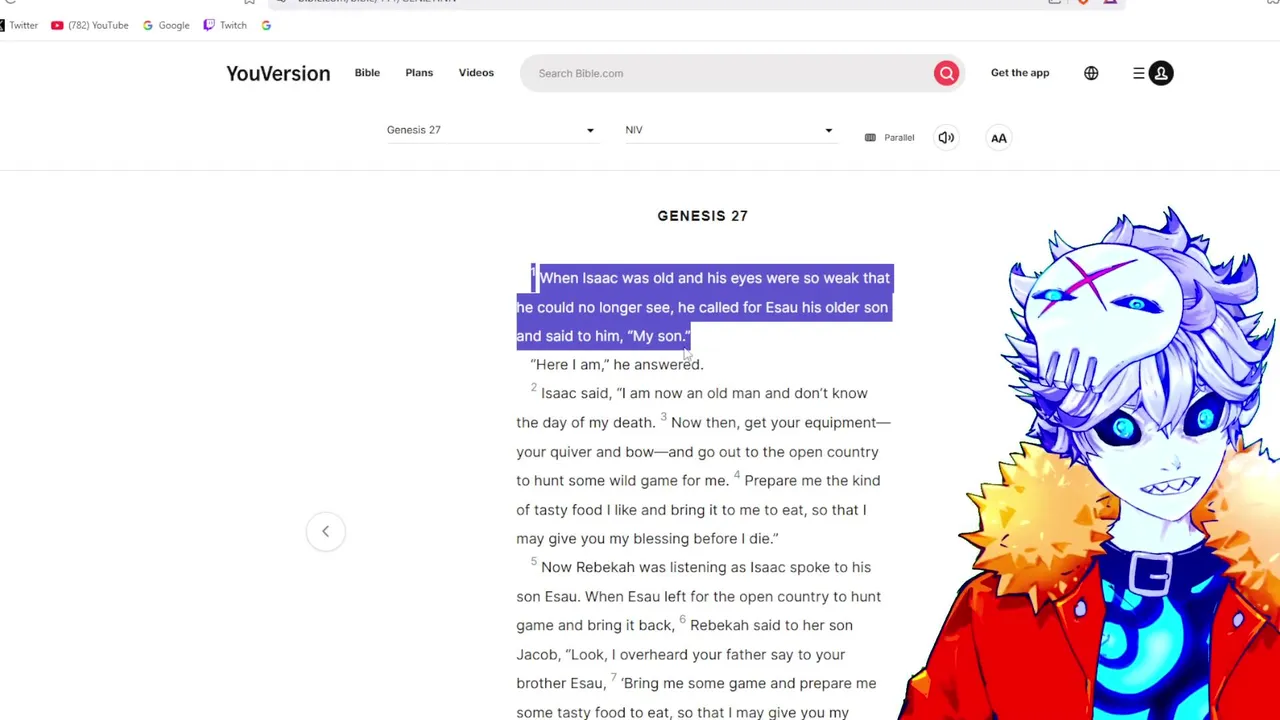
Task: Open the user profile avatar icon
Action: point(1161,73)
